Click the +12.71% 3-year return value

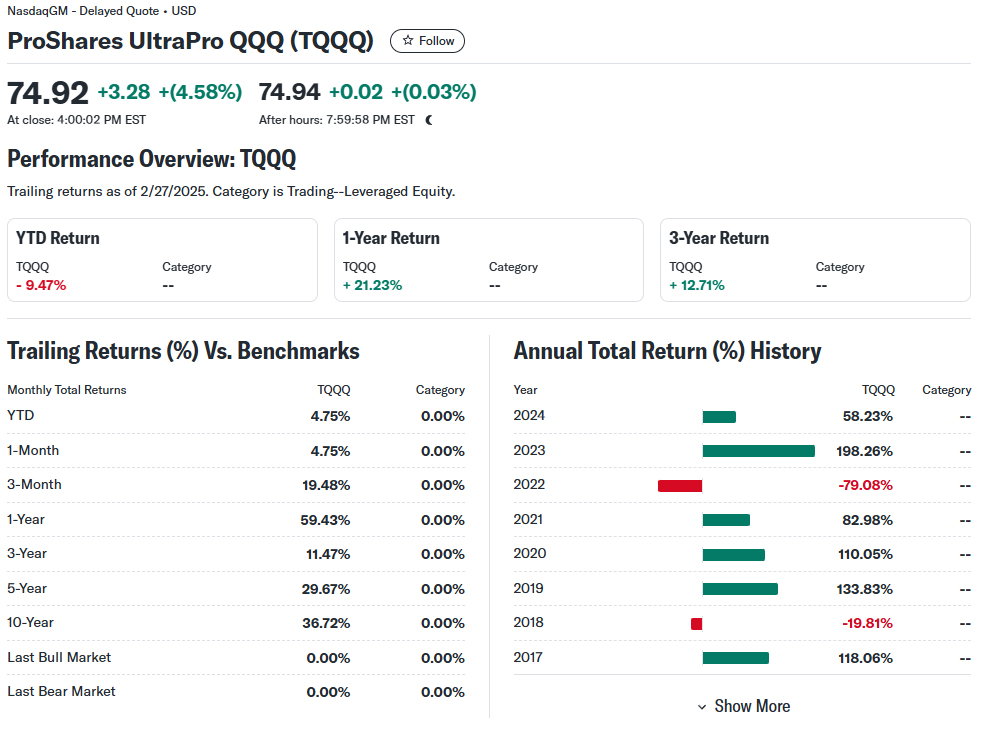(697, 285)
